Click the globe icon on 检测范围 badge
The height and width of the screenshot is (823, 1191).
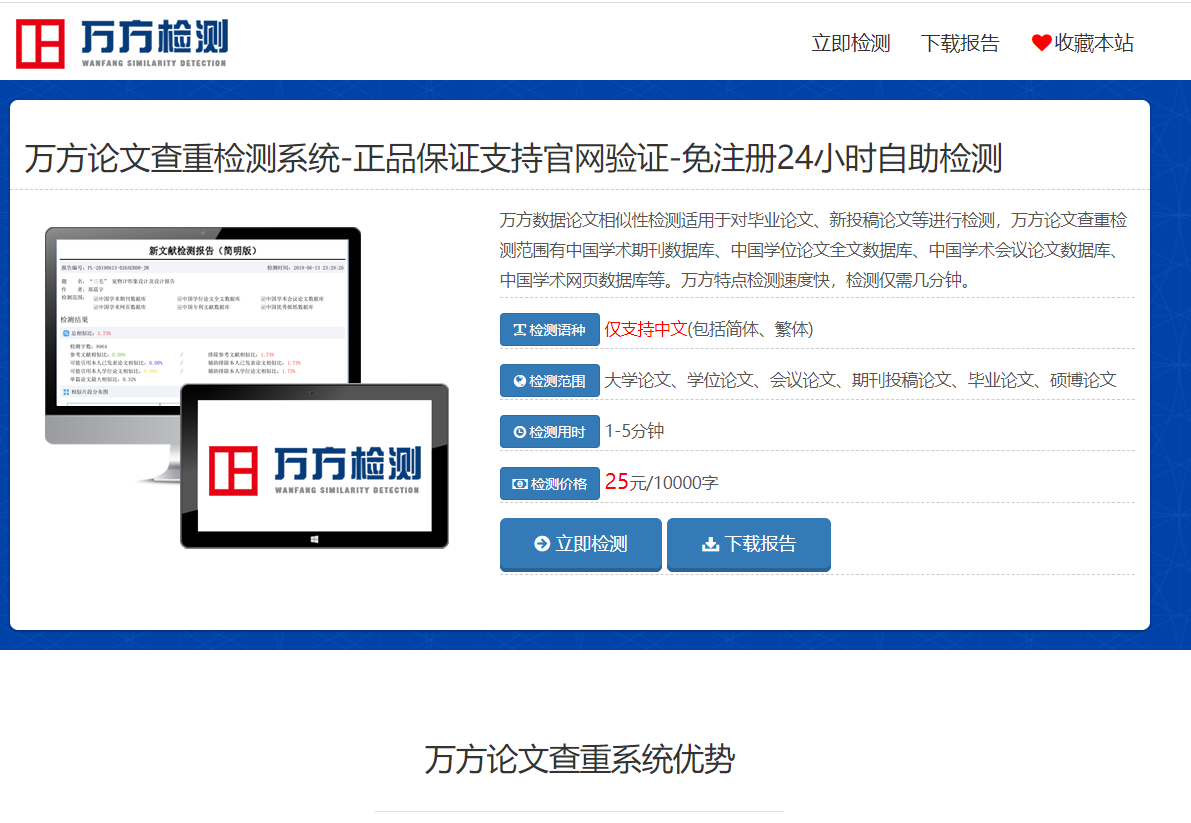pos(519,381)
